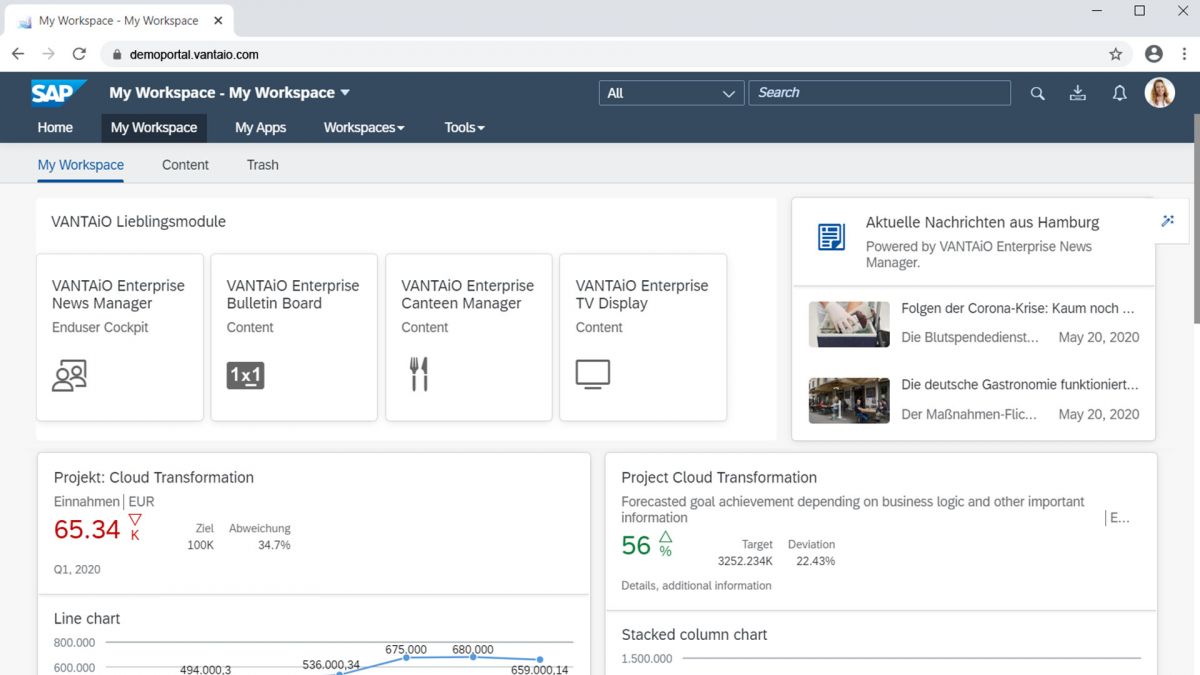The height and width of the screenshot is (675, 1200).
Task: Click the Stacked column chart heading
Action: (x=694, y=635)
